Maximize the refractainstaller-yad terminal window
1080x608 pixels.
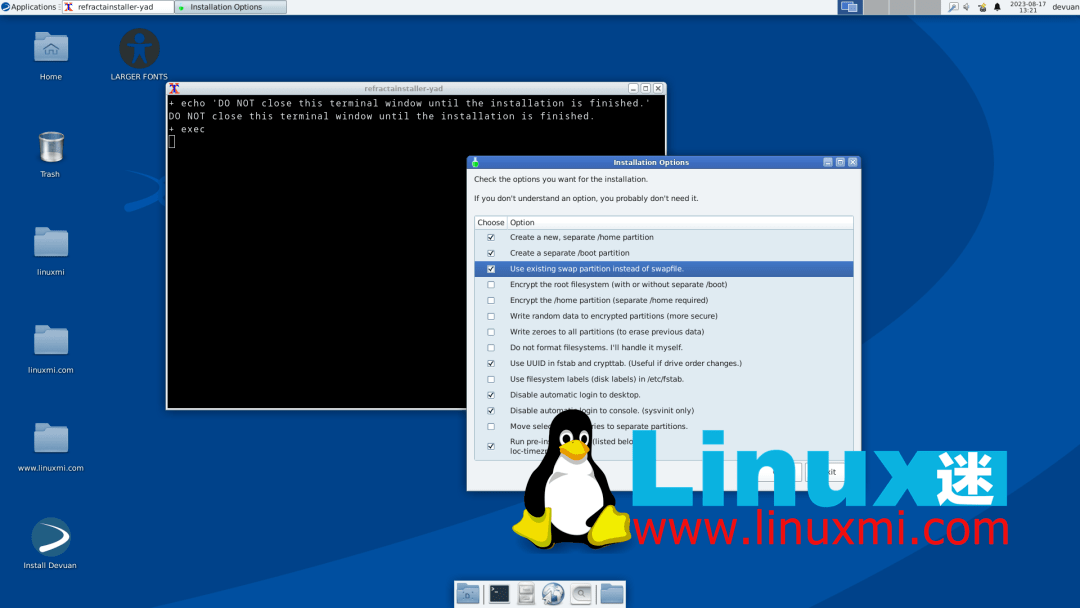point(645,88)
